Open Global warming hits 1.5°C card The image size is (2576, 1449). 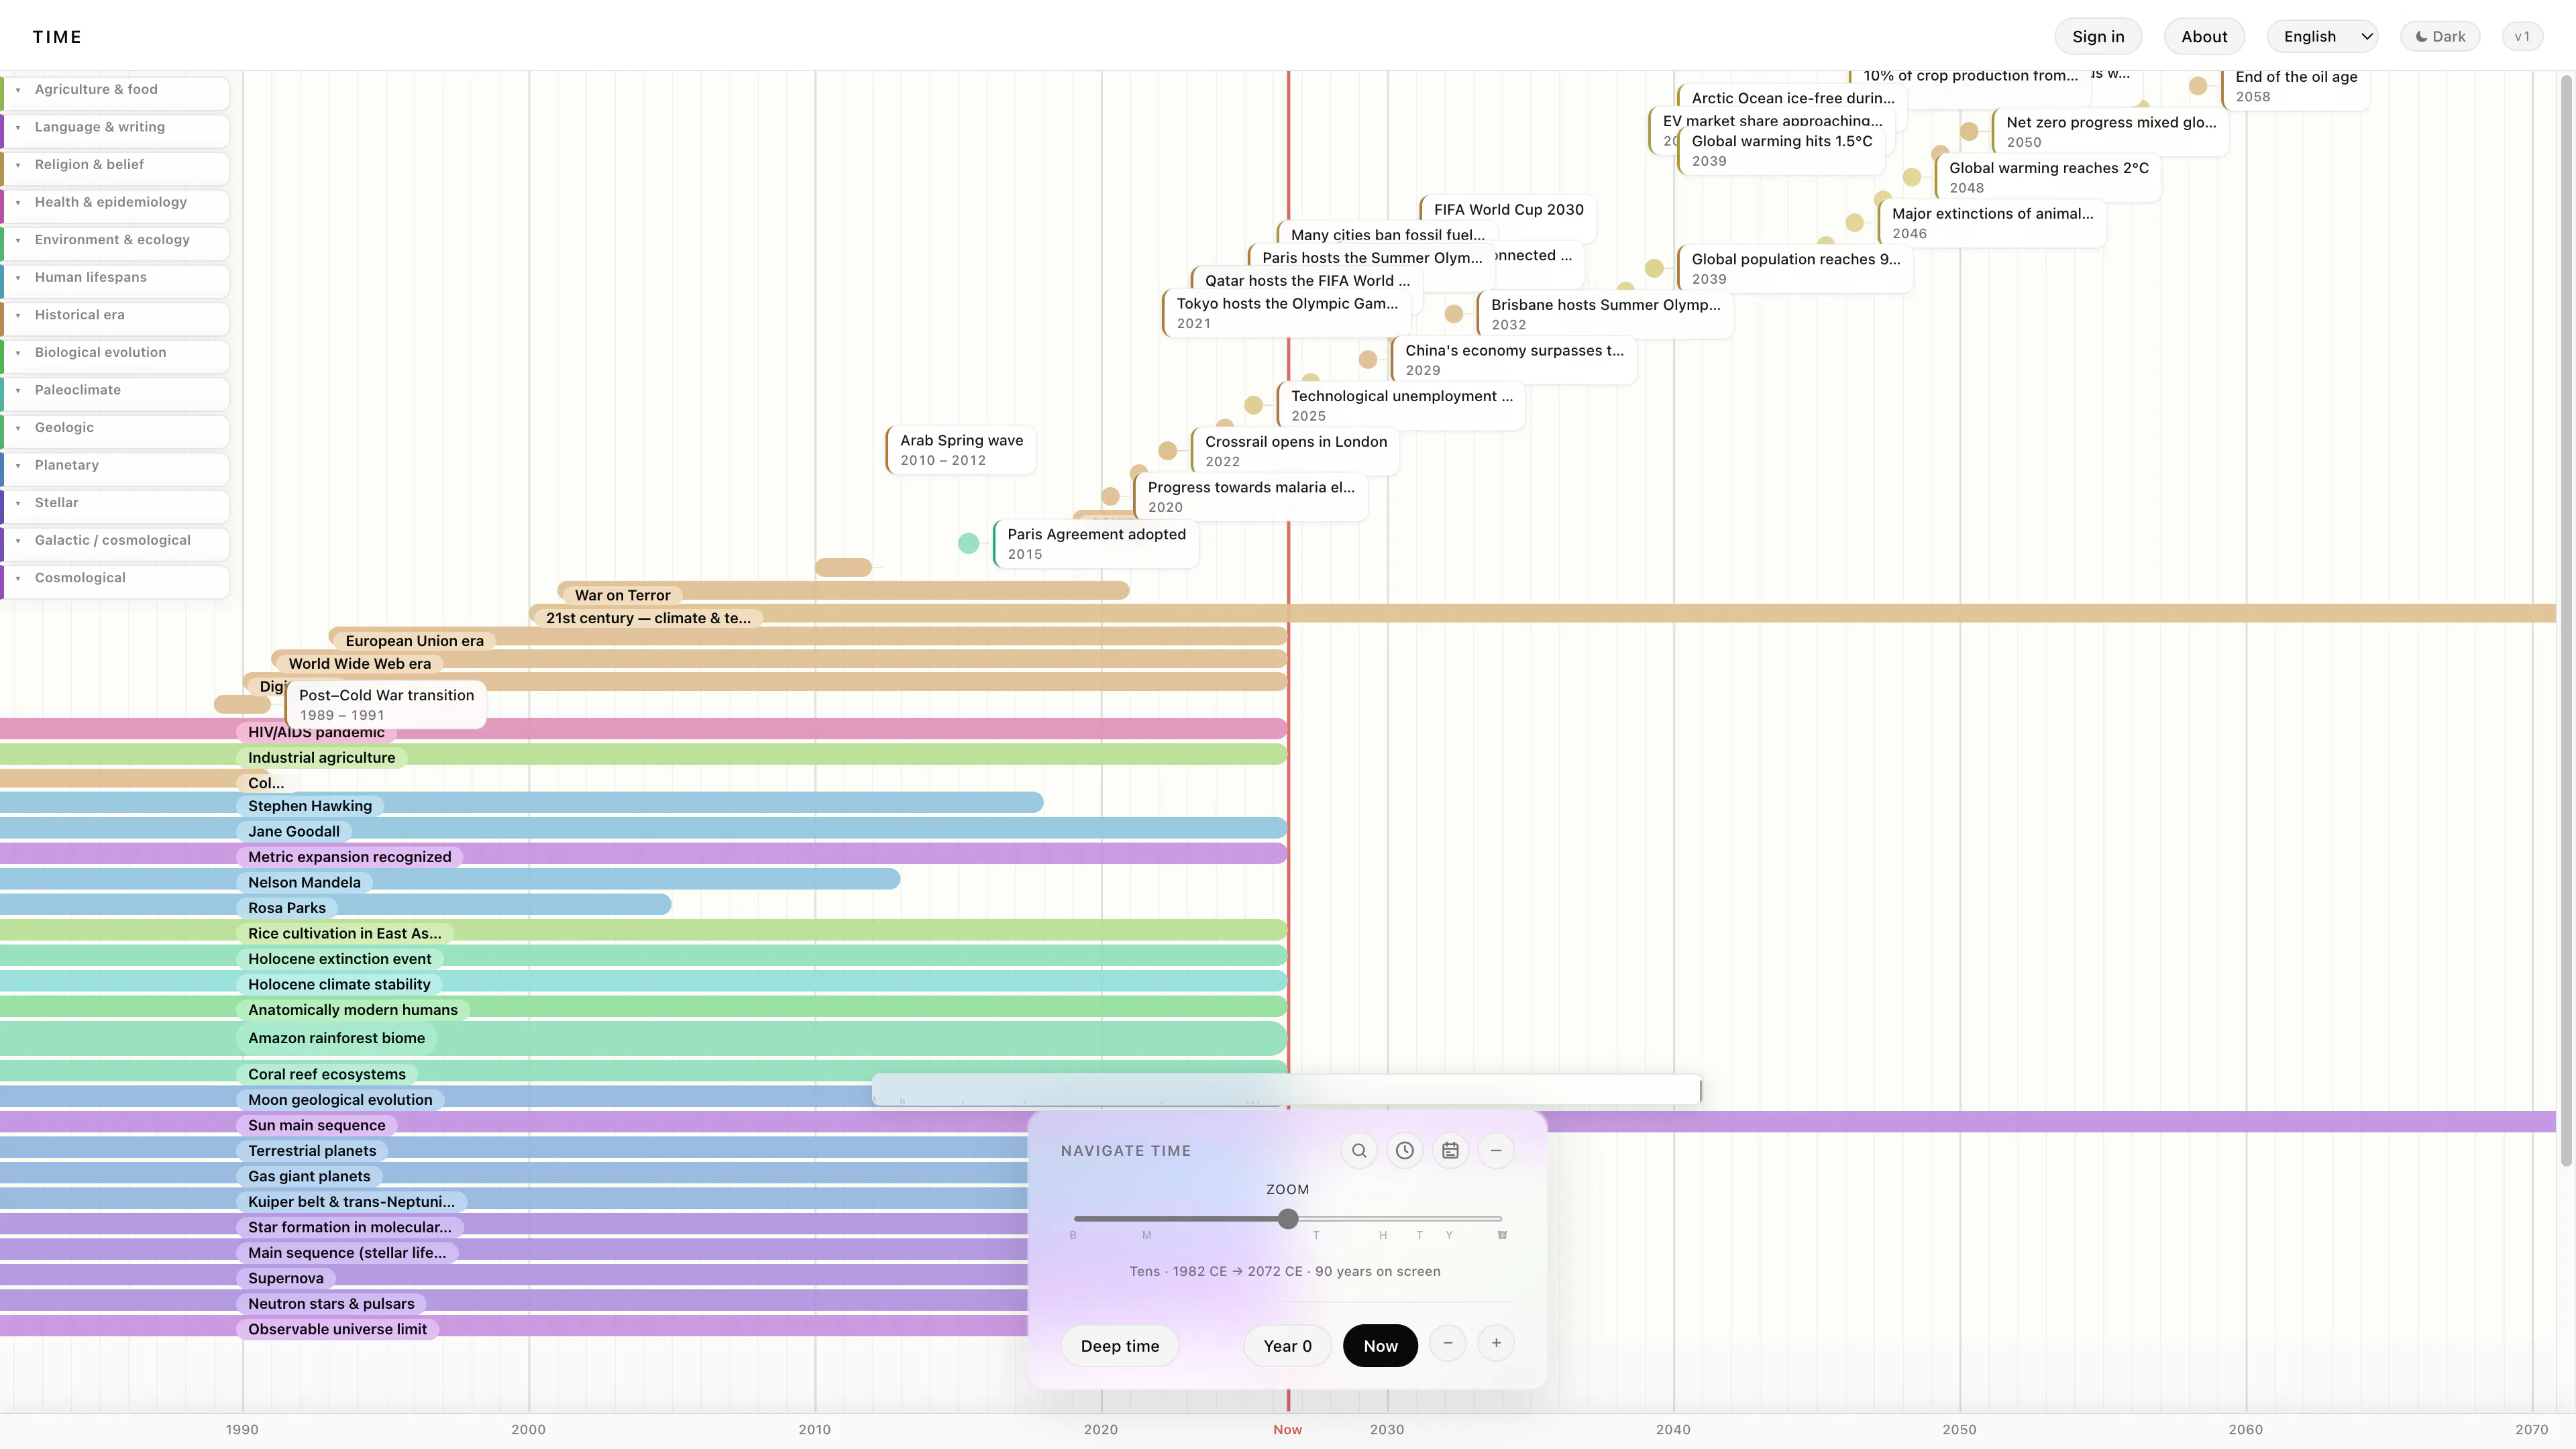[x=1781, y=150]
